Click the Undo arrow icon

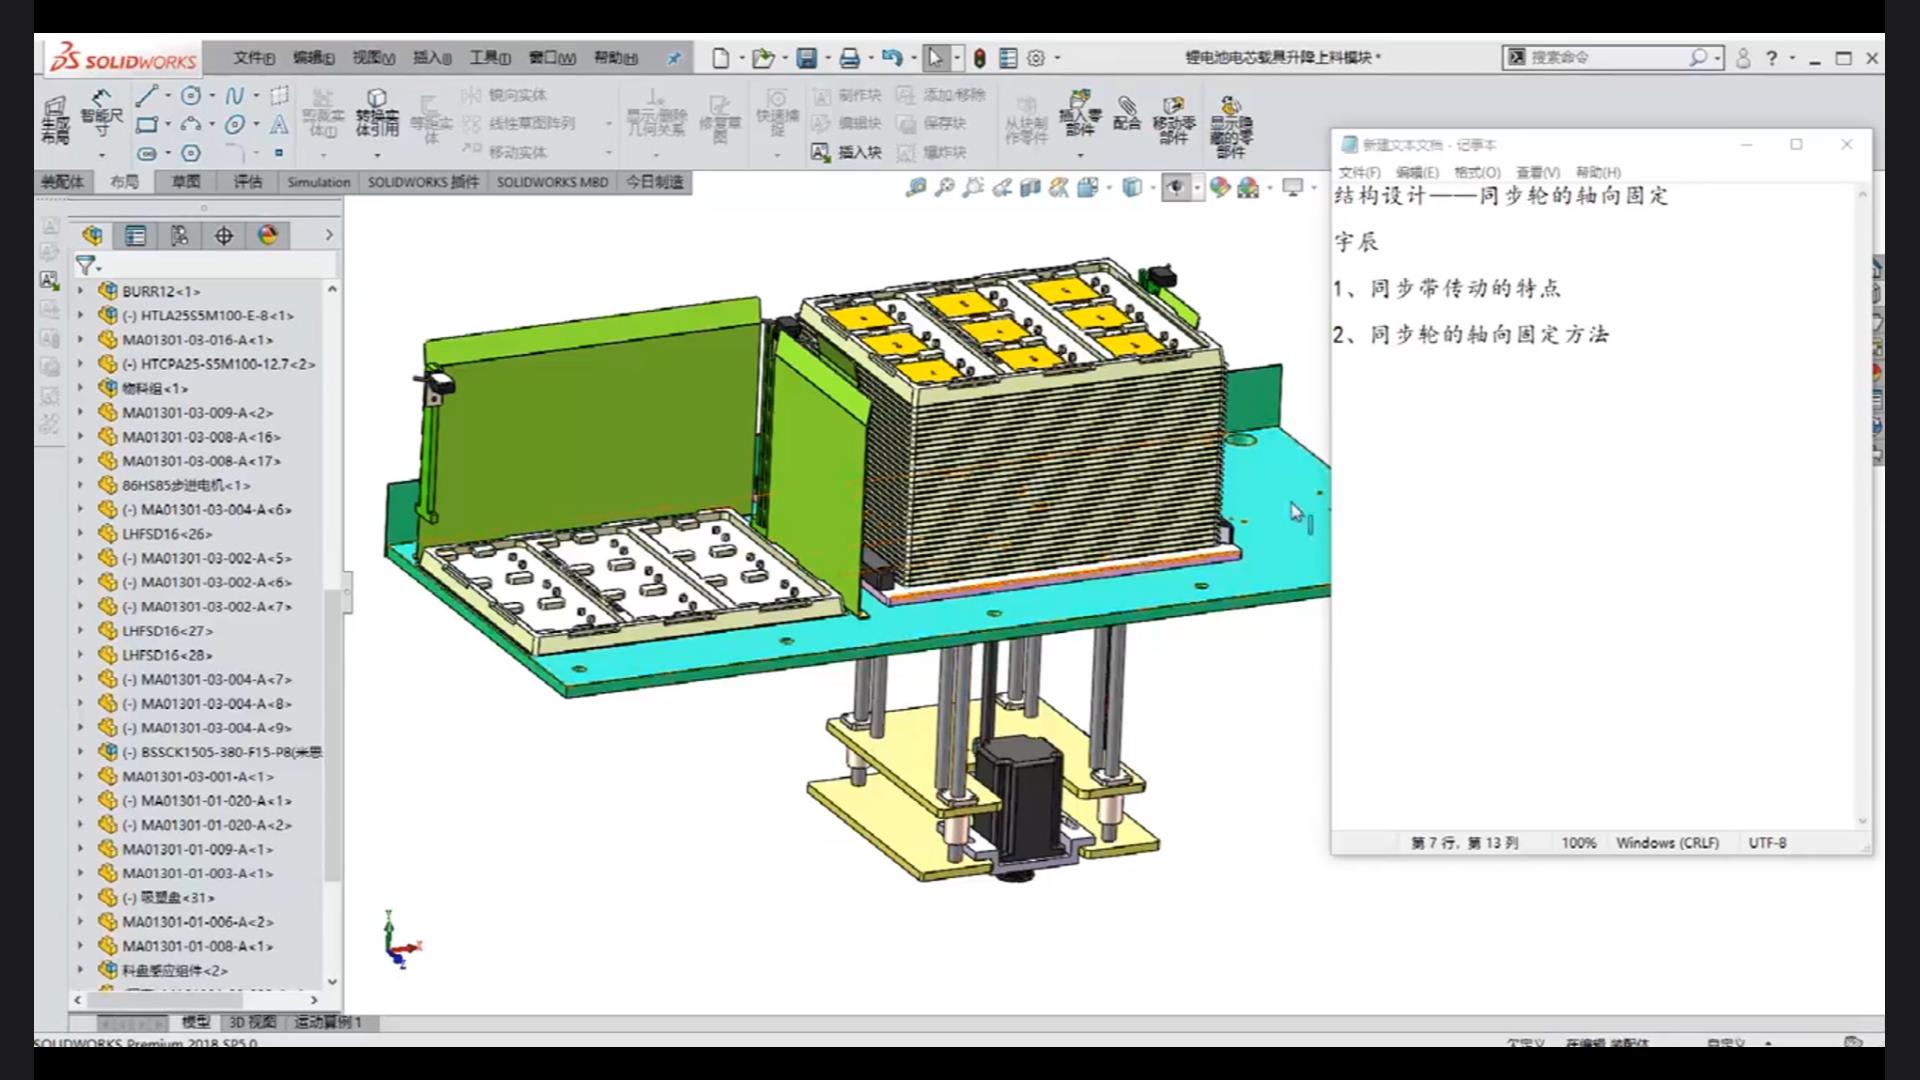(892, 58)
